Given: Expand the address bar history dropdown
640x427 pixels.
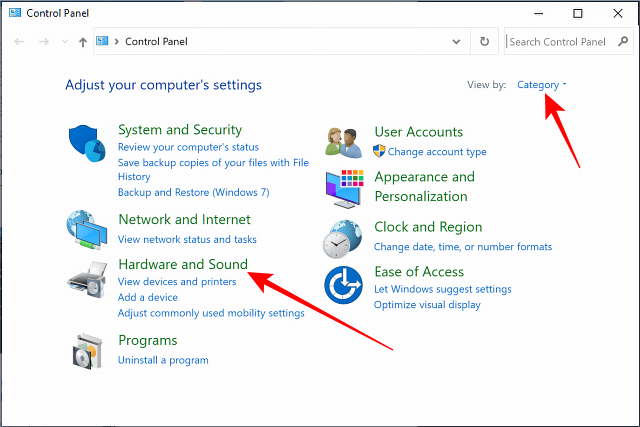Looking at the screenshot, I should [456, 41].
